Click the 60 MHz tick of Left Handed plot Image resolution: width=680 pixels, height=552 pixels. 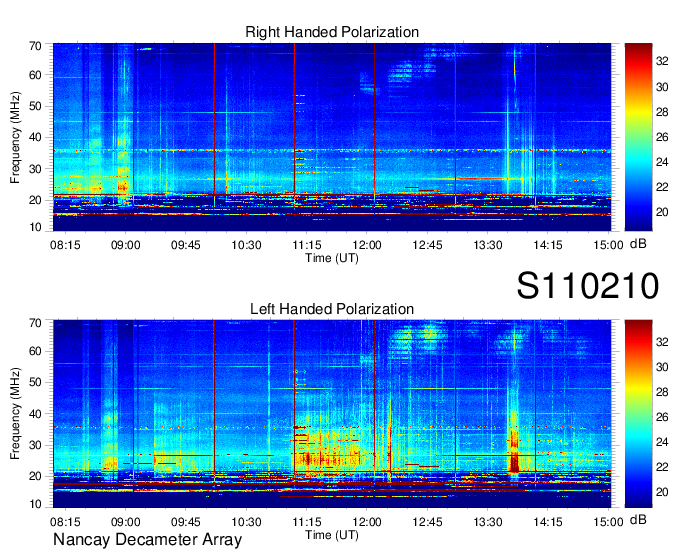(x=35, y=351)
